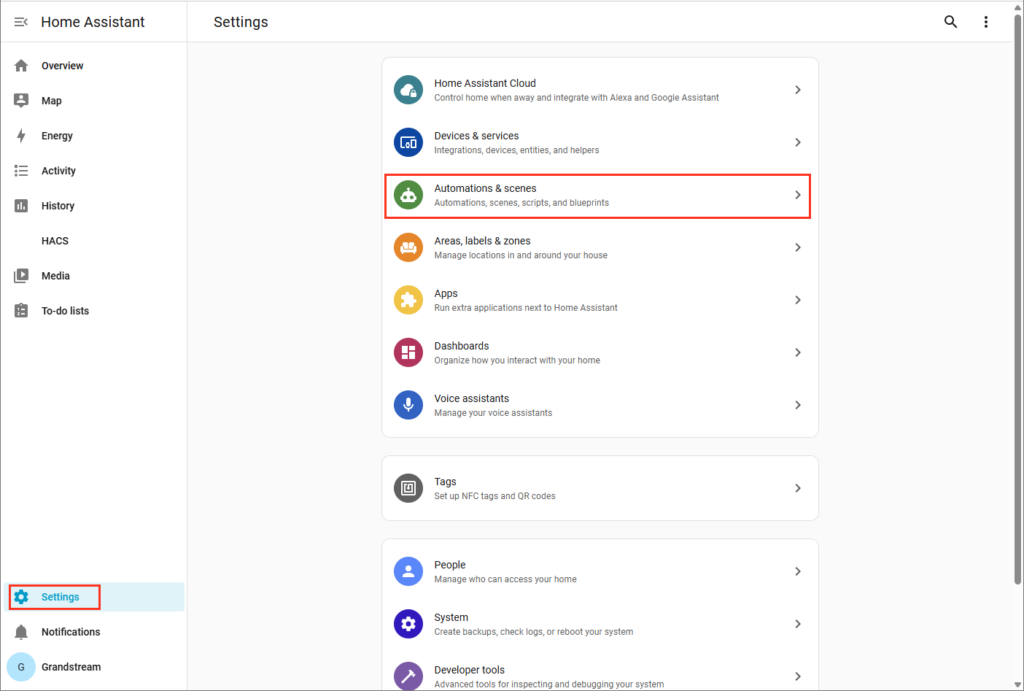The height and width of the screenshot is (691, 1024).
Task: Click the System gear icon
Action: [408, 624]
